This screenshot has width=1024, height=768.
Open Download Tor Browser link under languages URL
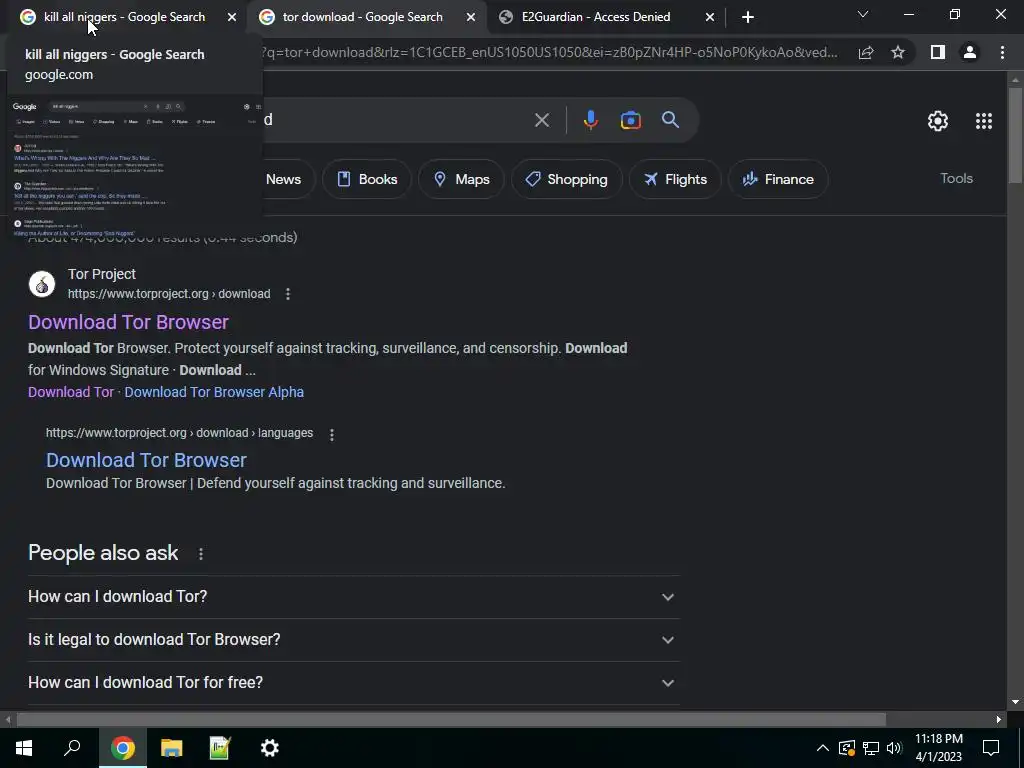click(x=146, y=460)
